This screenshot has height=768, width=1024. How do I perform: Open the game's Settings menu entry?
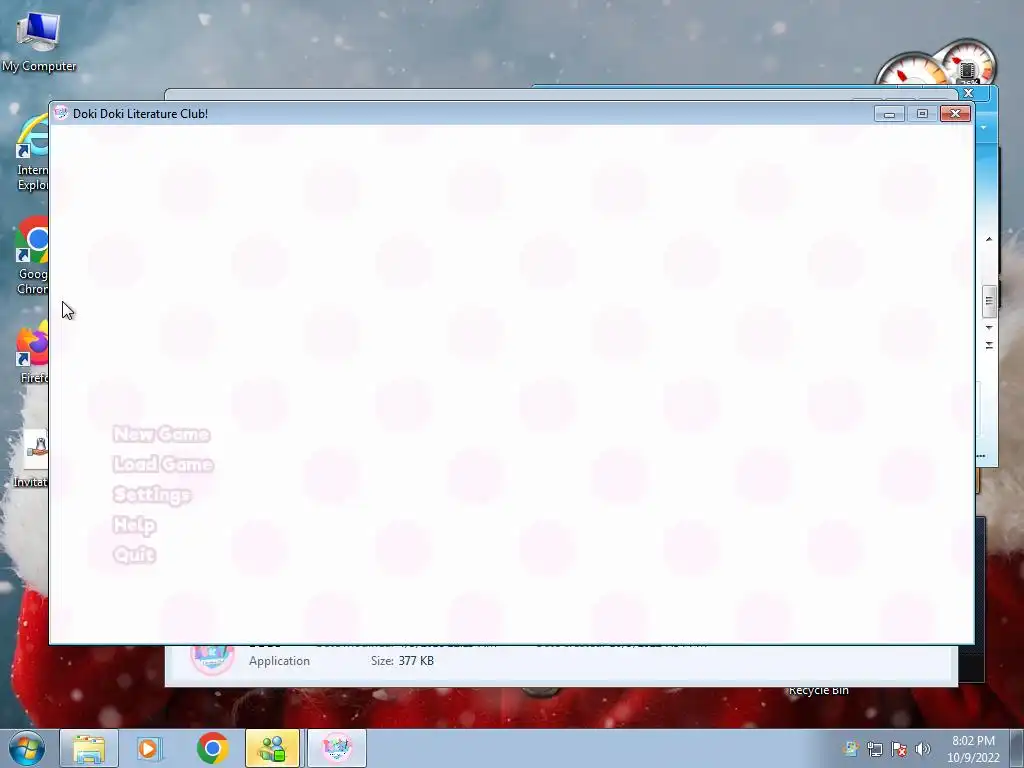pos(152,495)
